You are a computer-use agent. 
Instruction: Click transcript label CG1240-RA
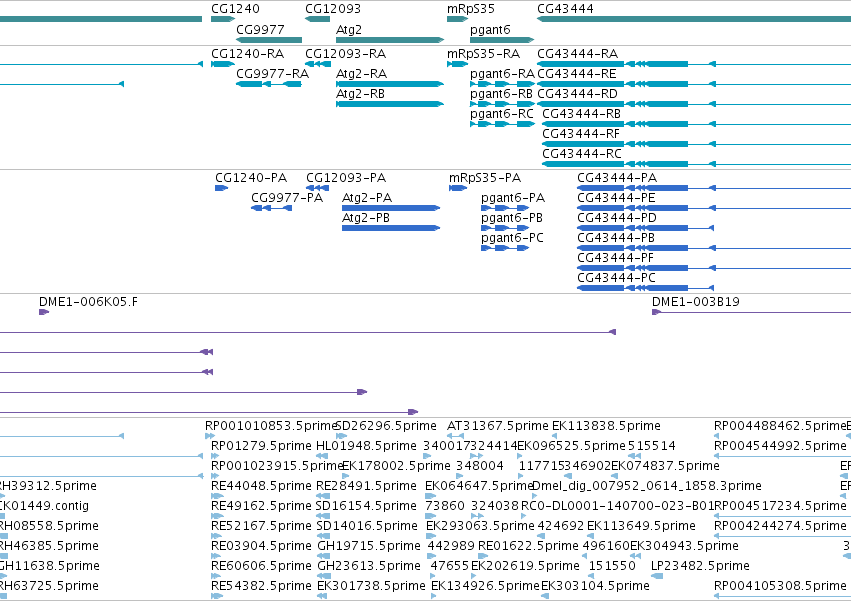tap(247, 54)
